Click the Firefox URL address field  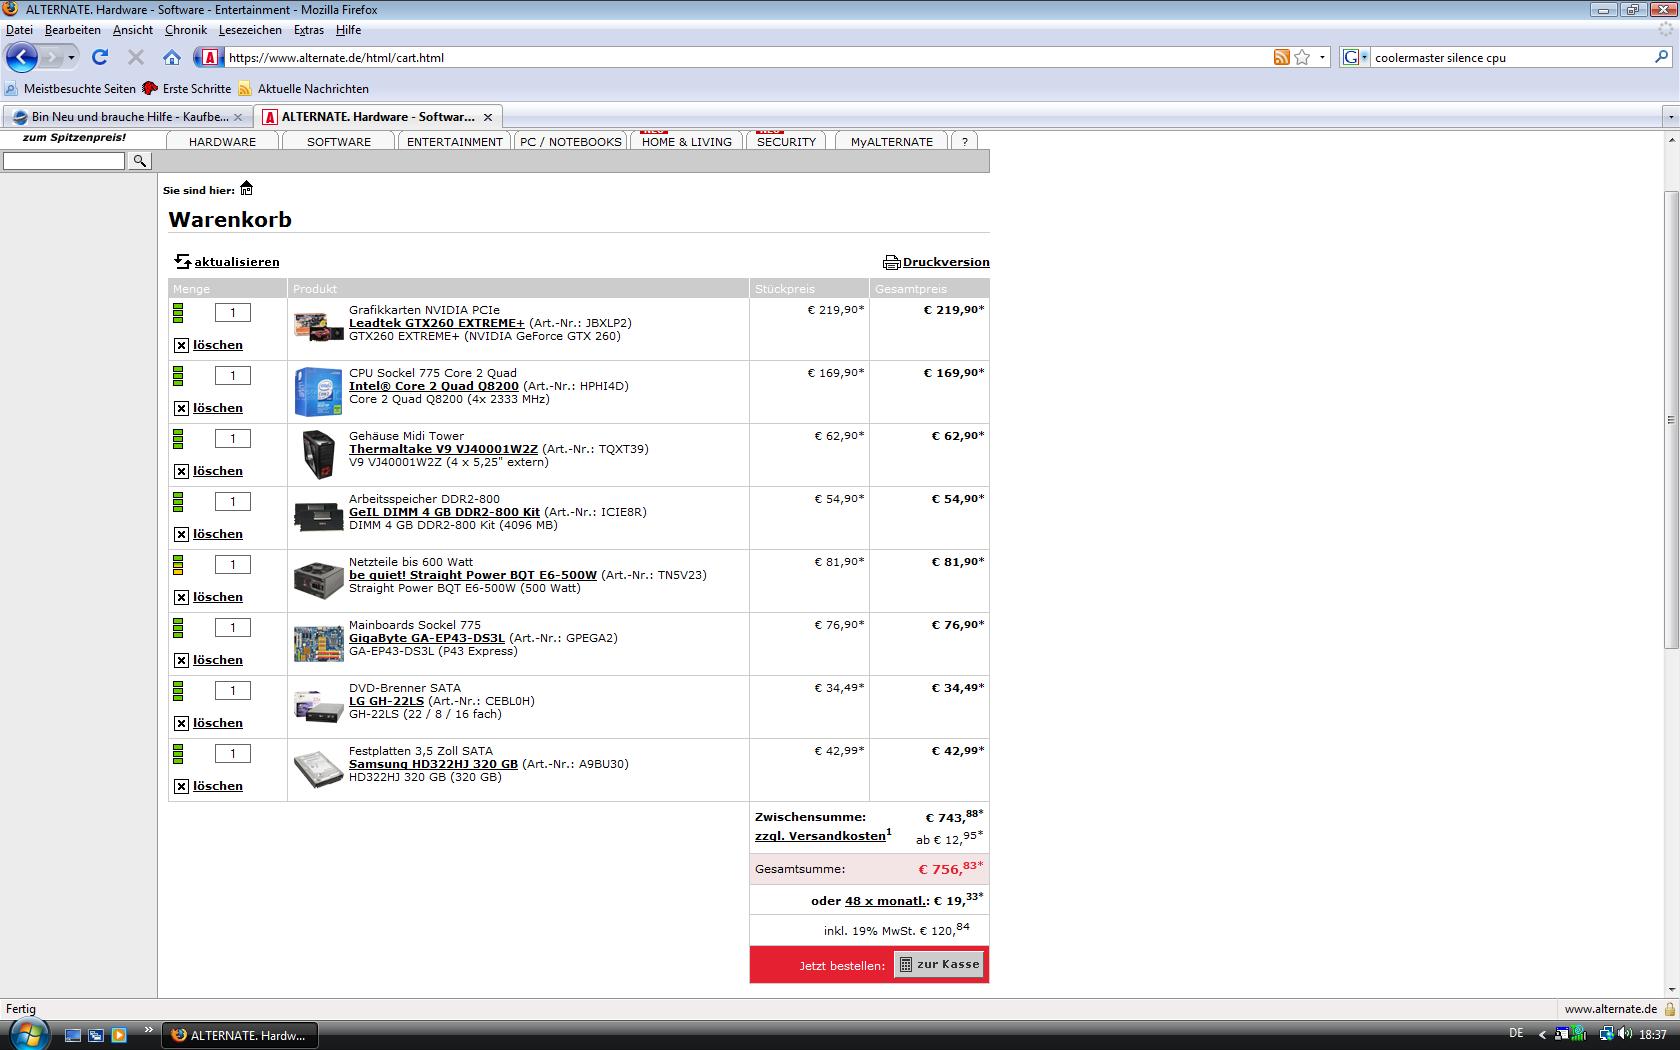748,57
